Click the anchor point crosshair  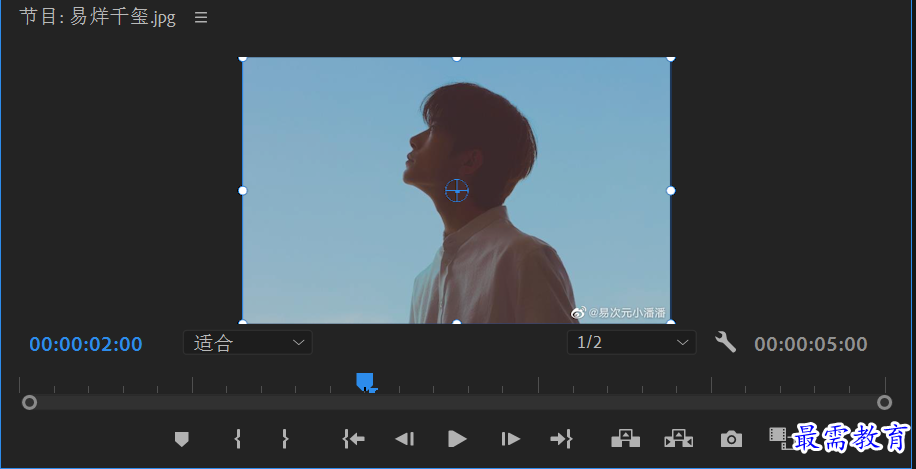(x=457, y=190)
